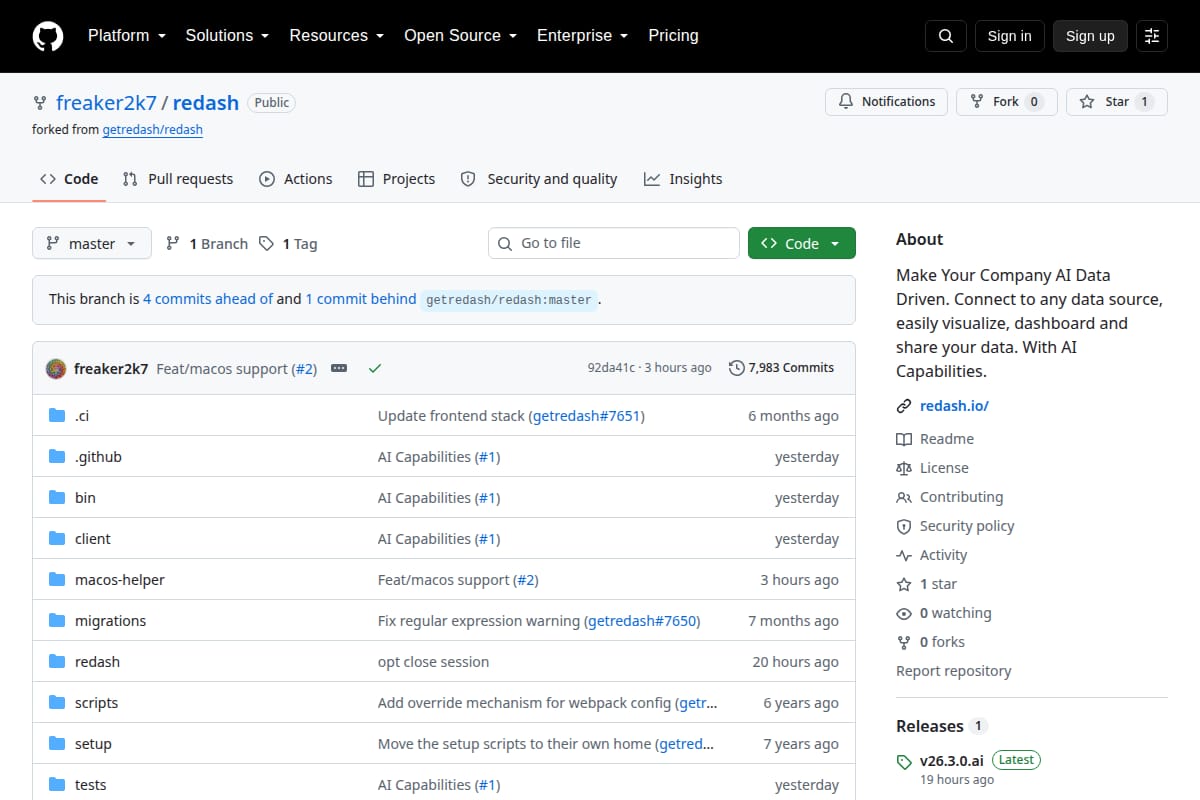The image size is (1200, 800).
Task: Click the folder icon for migrations
Action: click(x=57, y=621)
